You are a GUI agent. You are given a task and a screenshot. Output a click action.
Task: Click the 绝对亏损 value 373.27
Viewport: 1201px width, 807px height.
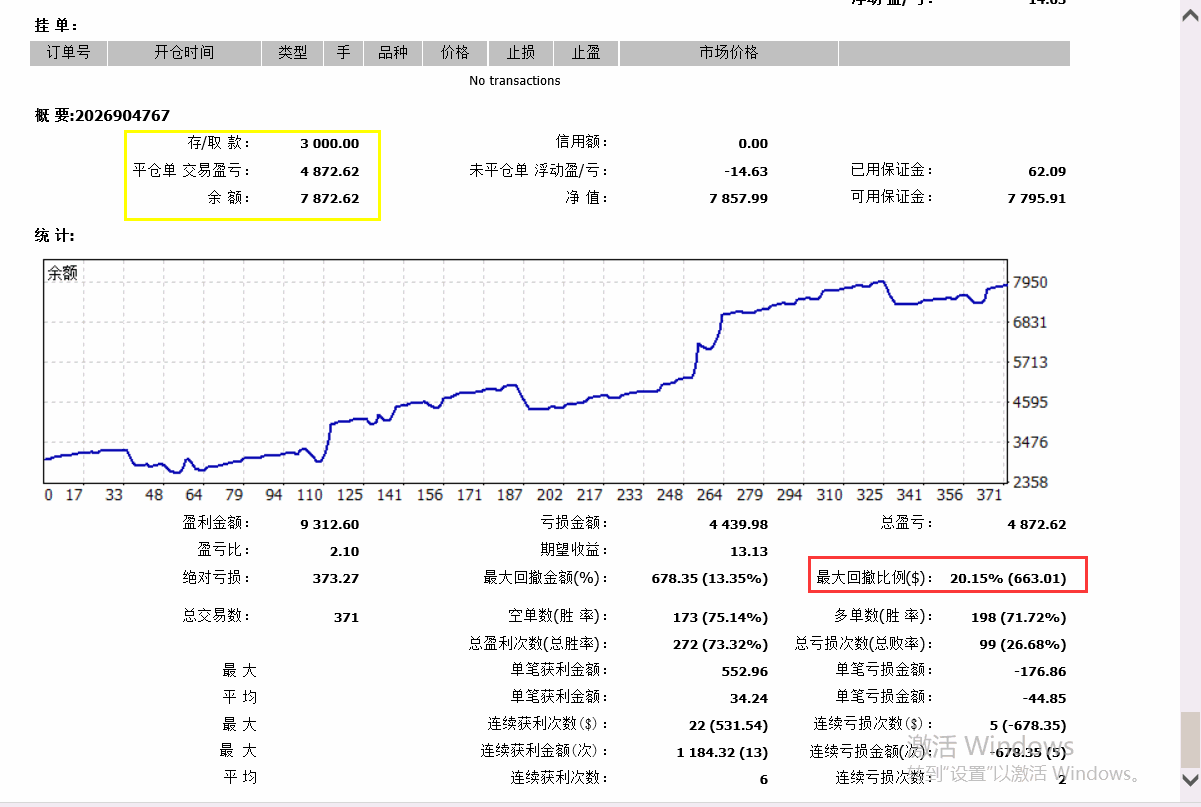(x=335, y=578)
